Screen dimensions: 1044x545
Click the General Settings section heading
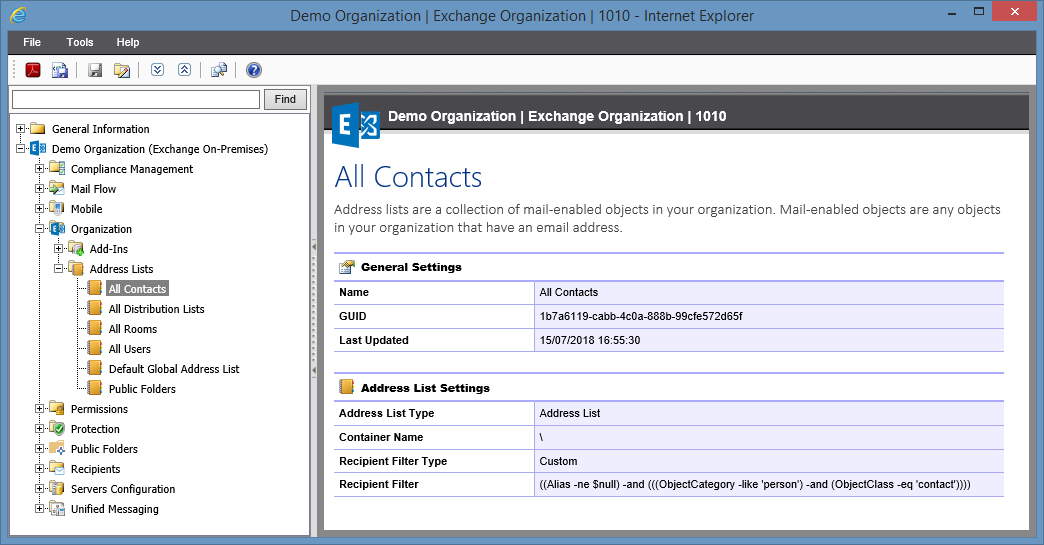pyautogui.click(x=411, y=267)
